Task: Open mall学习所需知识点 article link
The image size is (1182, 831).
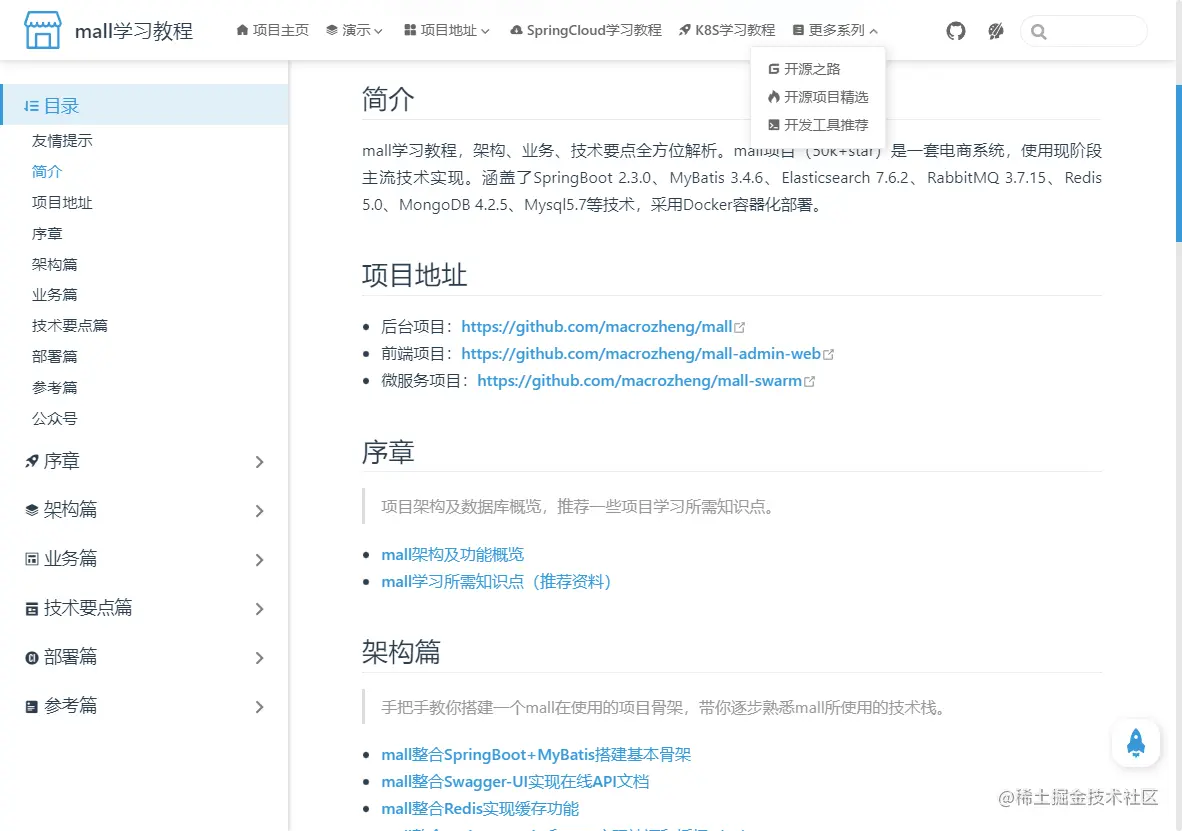Action: [x=496, y=581]
